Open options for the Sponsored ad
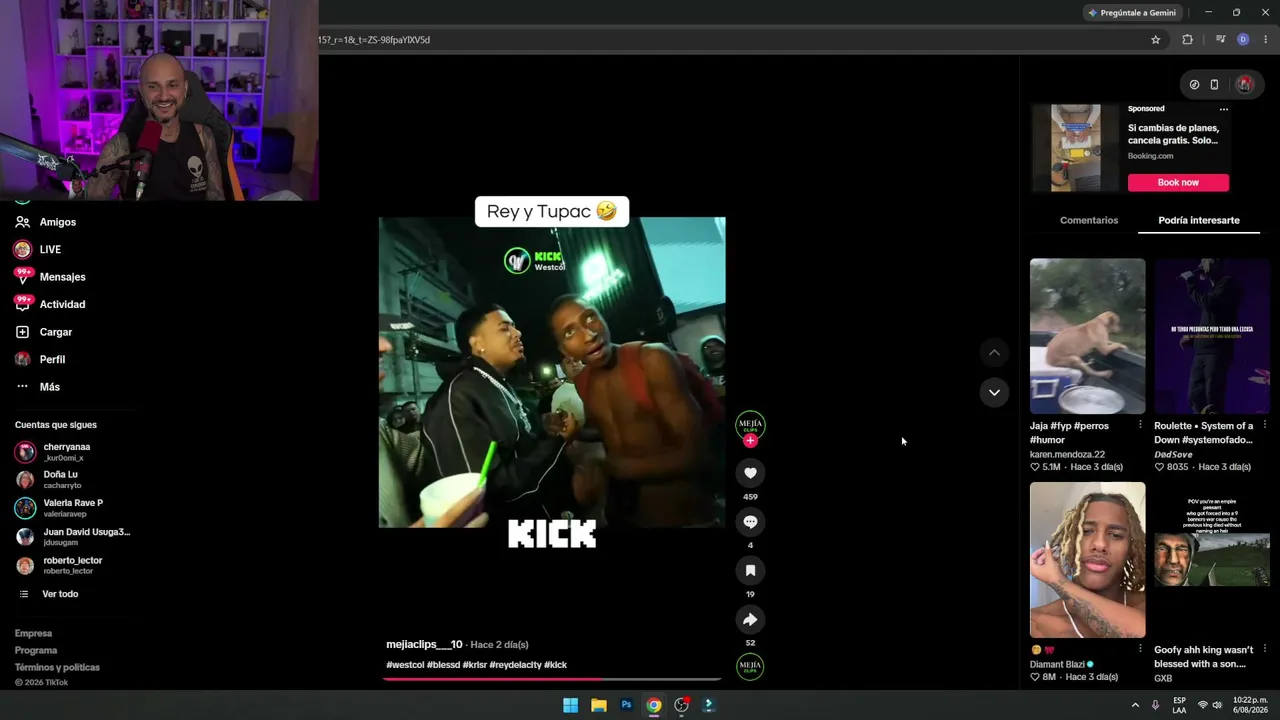This screenshot has height=720, width=1280. [1223, 109]
